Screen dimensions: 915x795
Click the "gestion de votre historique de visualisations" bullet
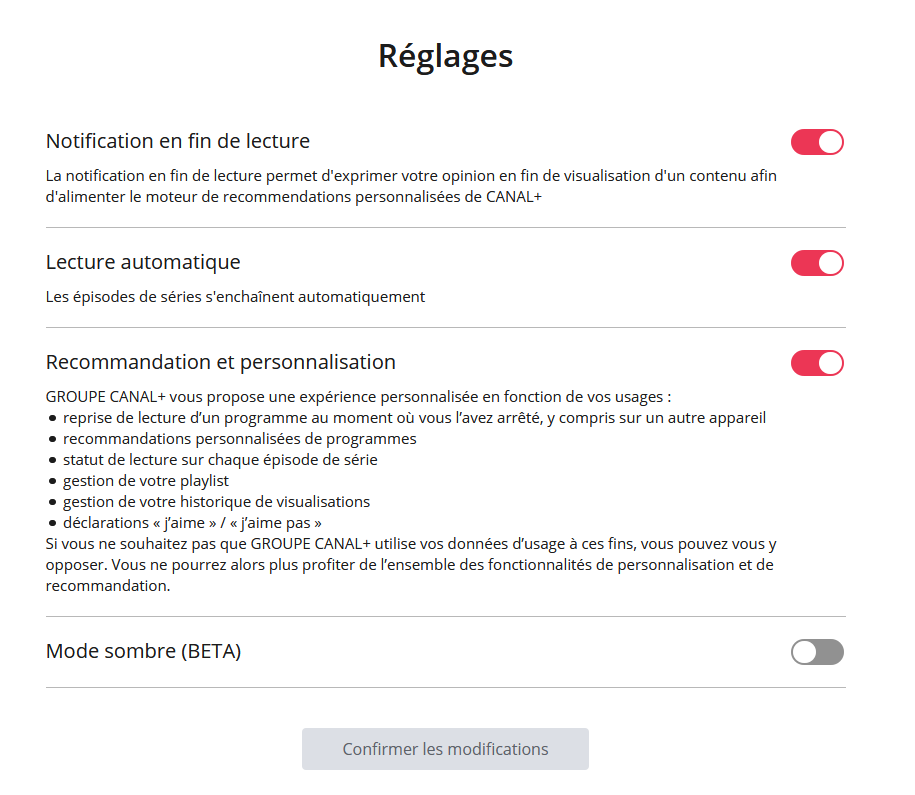pyautogui.click(x=216, y=502)
